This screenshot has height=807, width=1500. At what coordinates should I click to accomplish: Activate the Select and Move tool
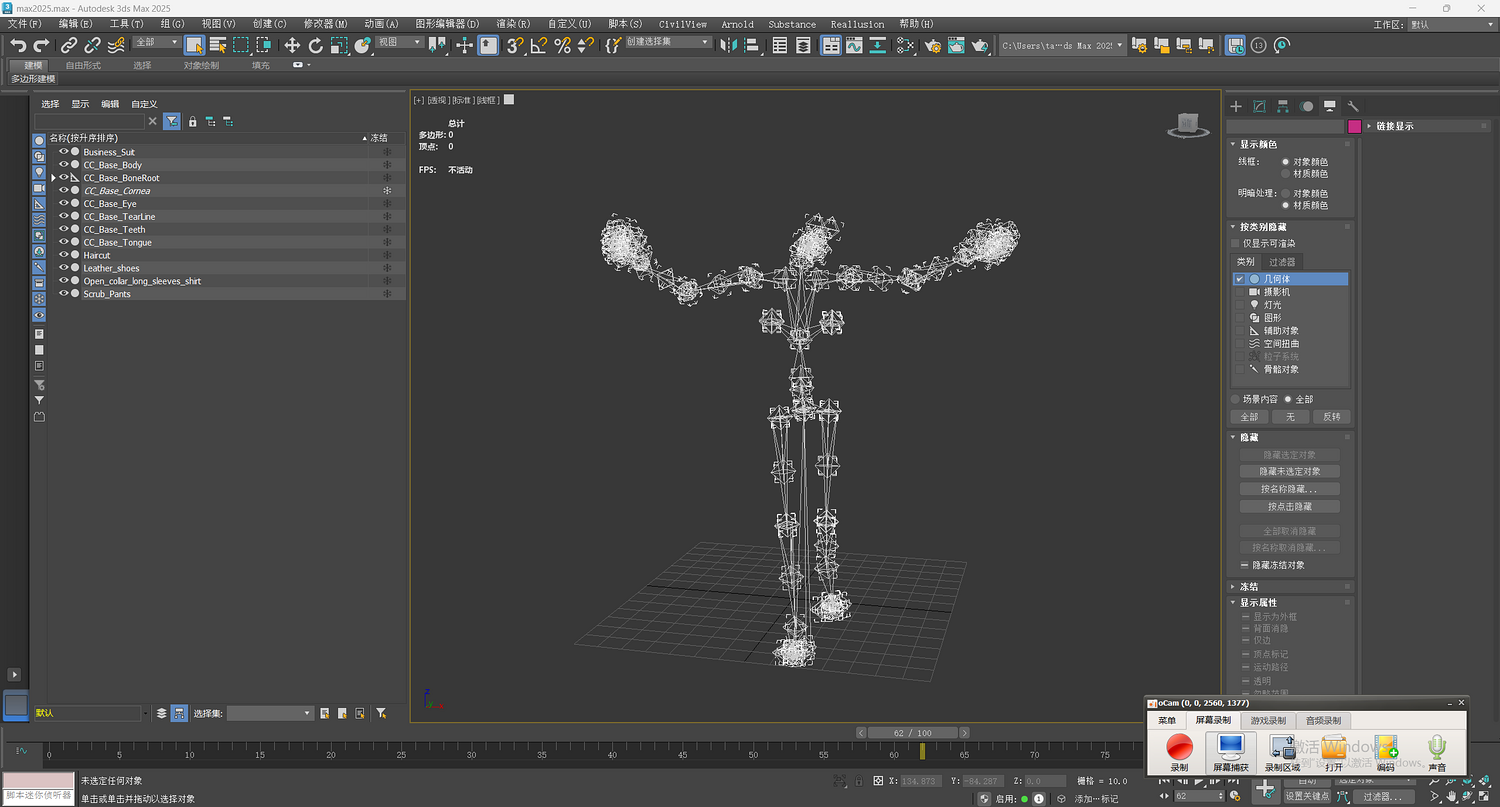tap(292, 45)
